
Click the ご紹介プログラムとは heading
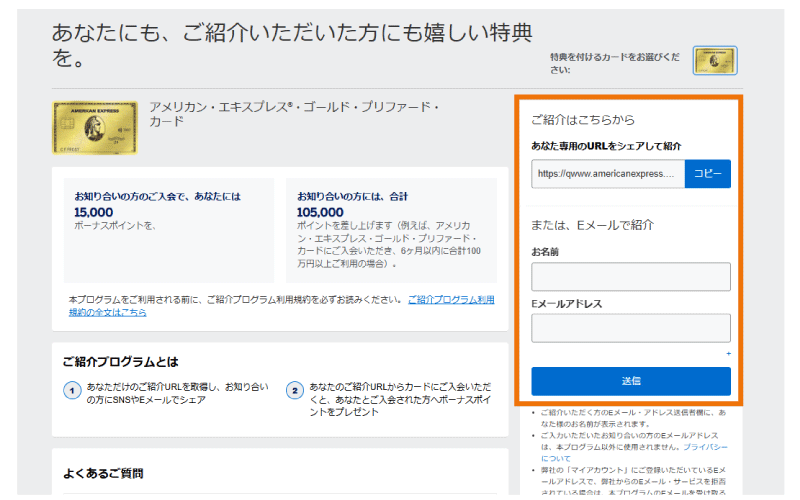(120, 362)
